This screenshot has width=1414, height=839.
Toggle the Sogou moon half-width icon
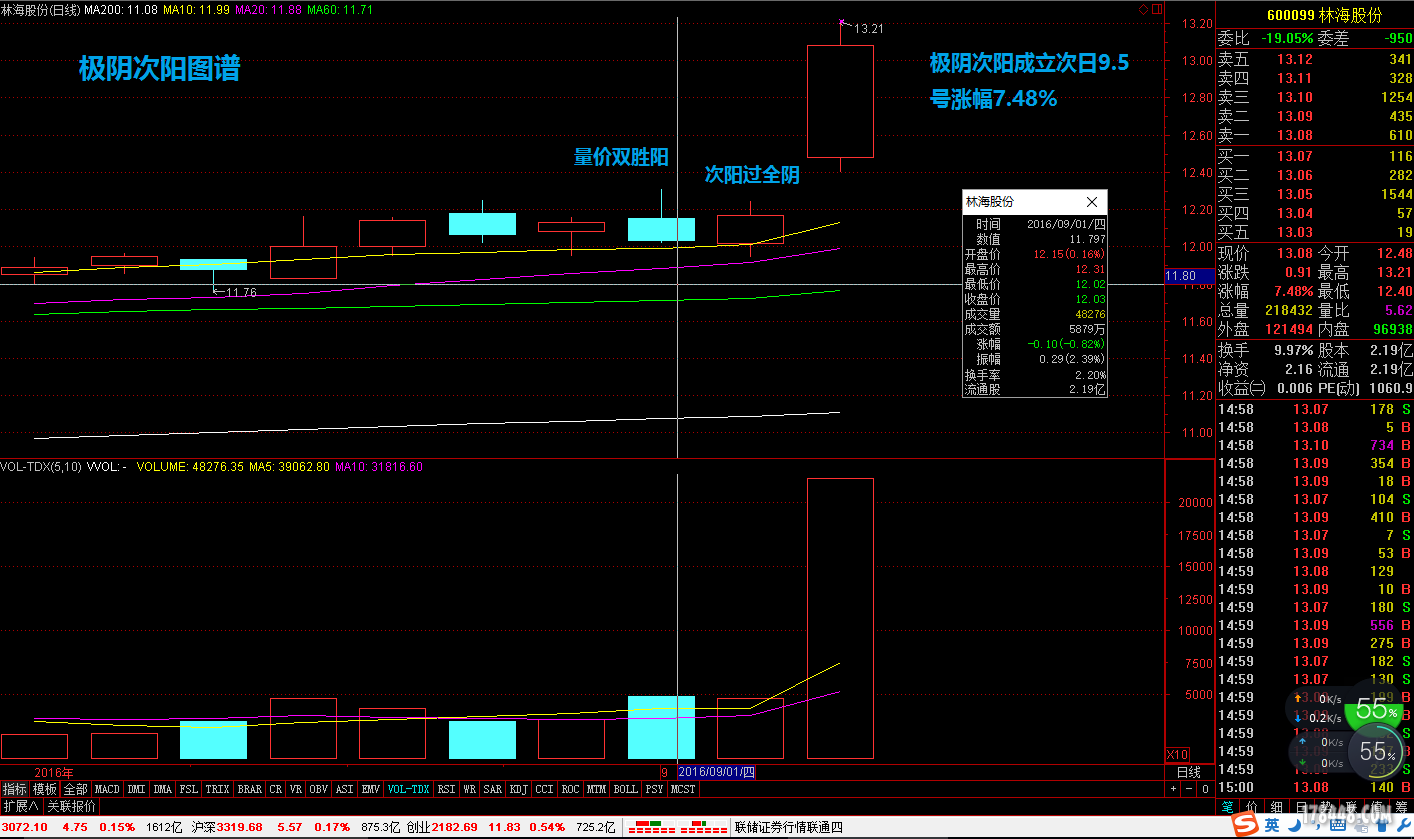click(x=1295, y=825)
